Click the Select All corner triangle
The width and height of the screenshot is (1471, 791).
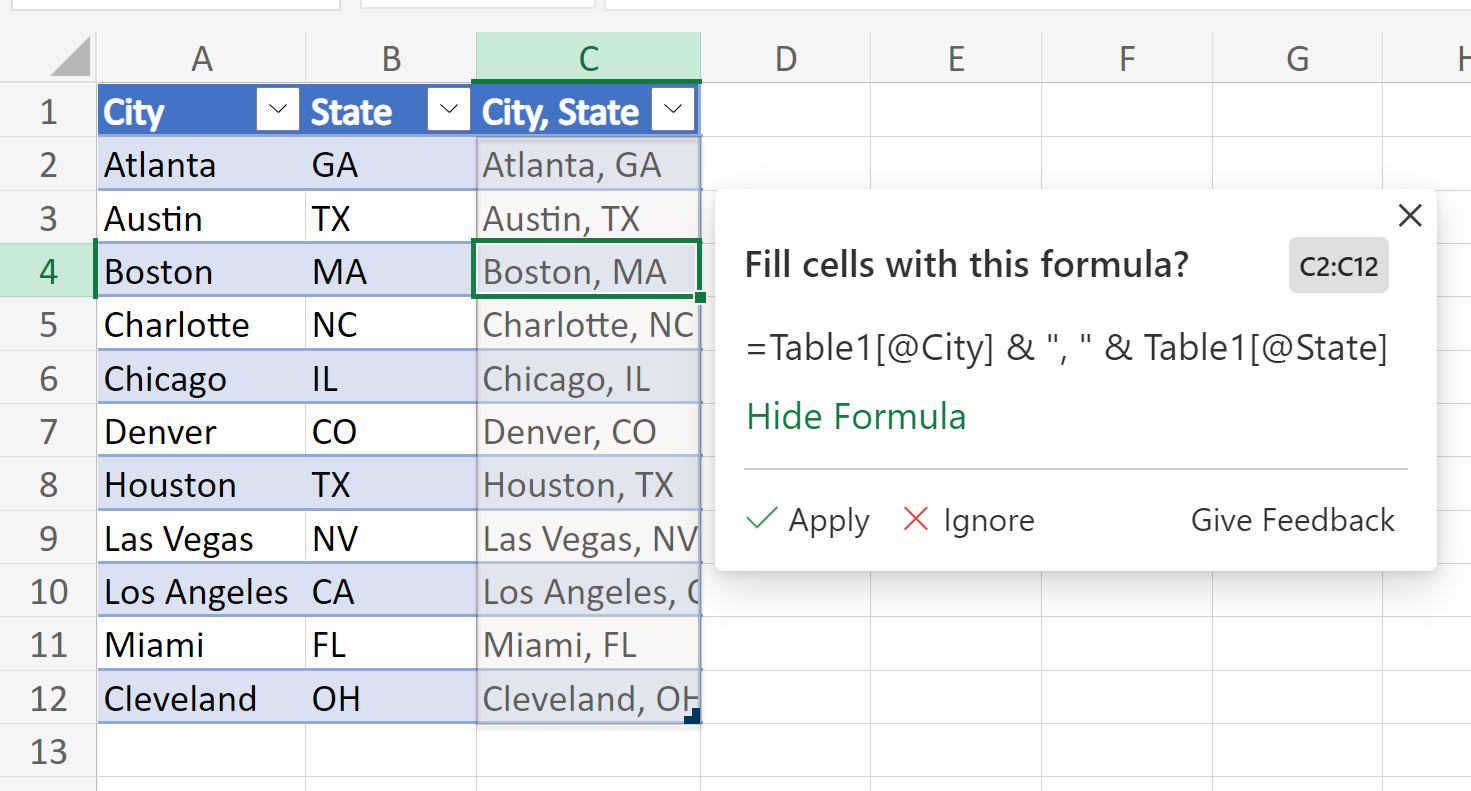coord(70,57)
